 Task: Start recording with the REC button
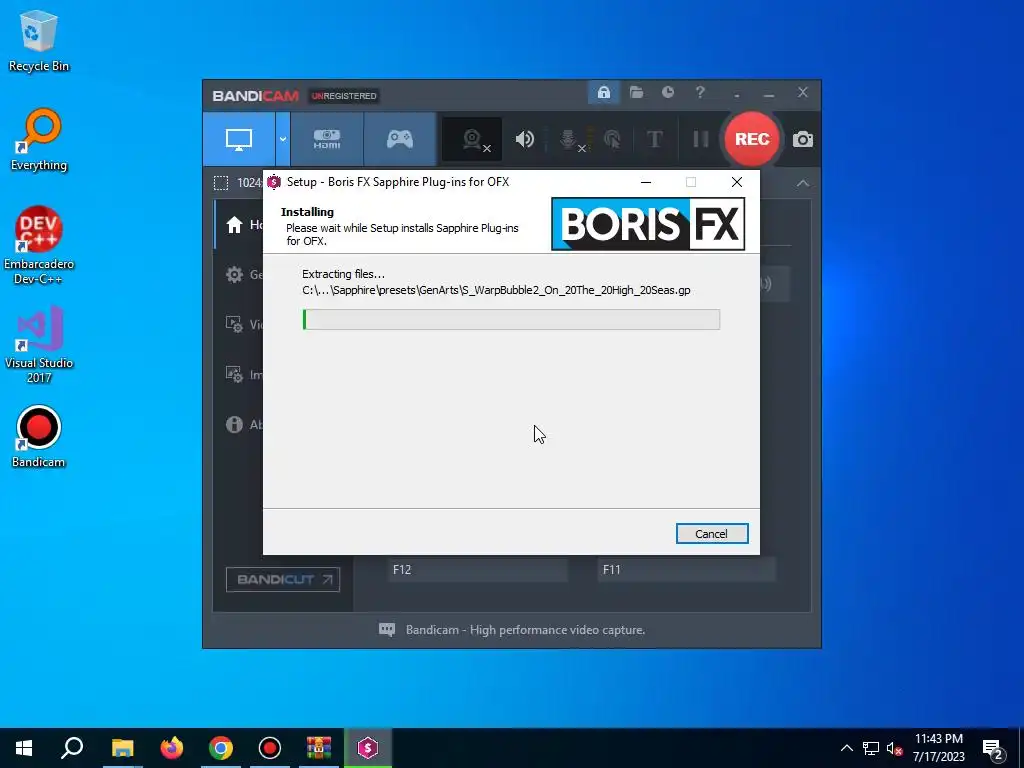pyautogui.click(x=752, y=139)
